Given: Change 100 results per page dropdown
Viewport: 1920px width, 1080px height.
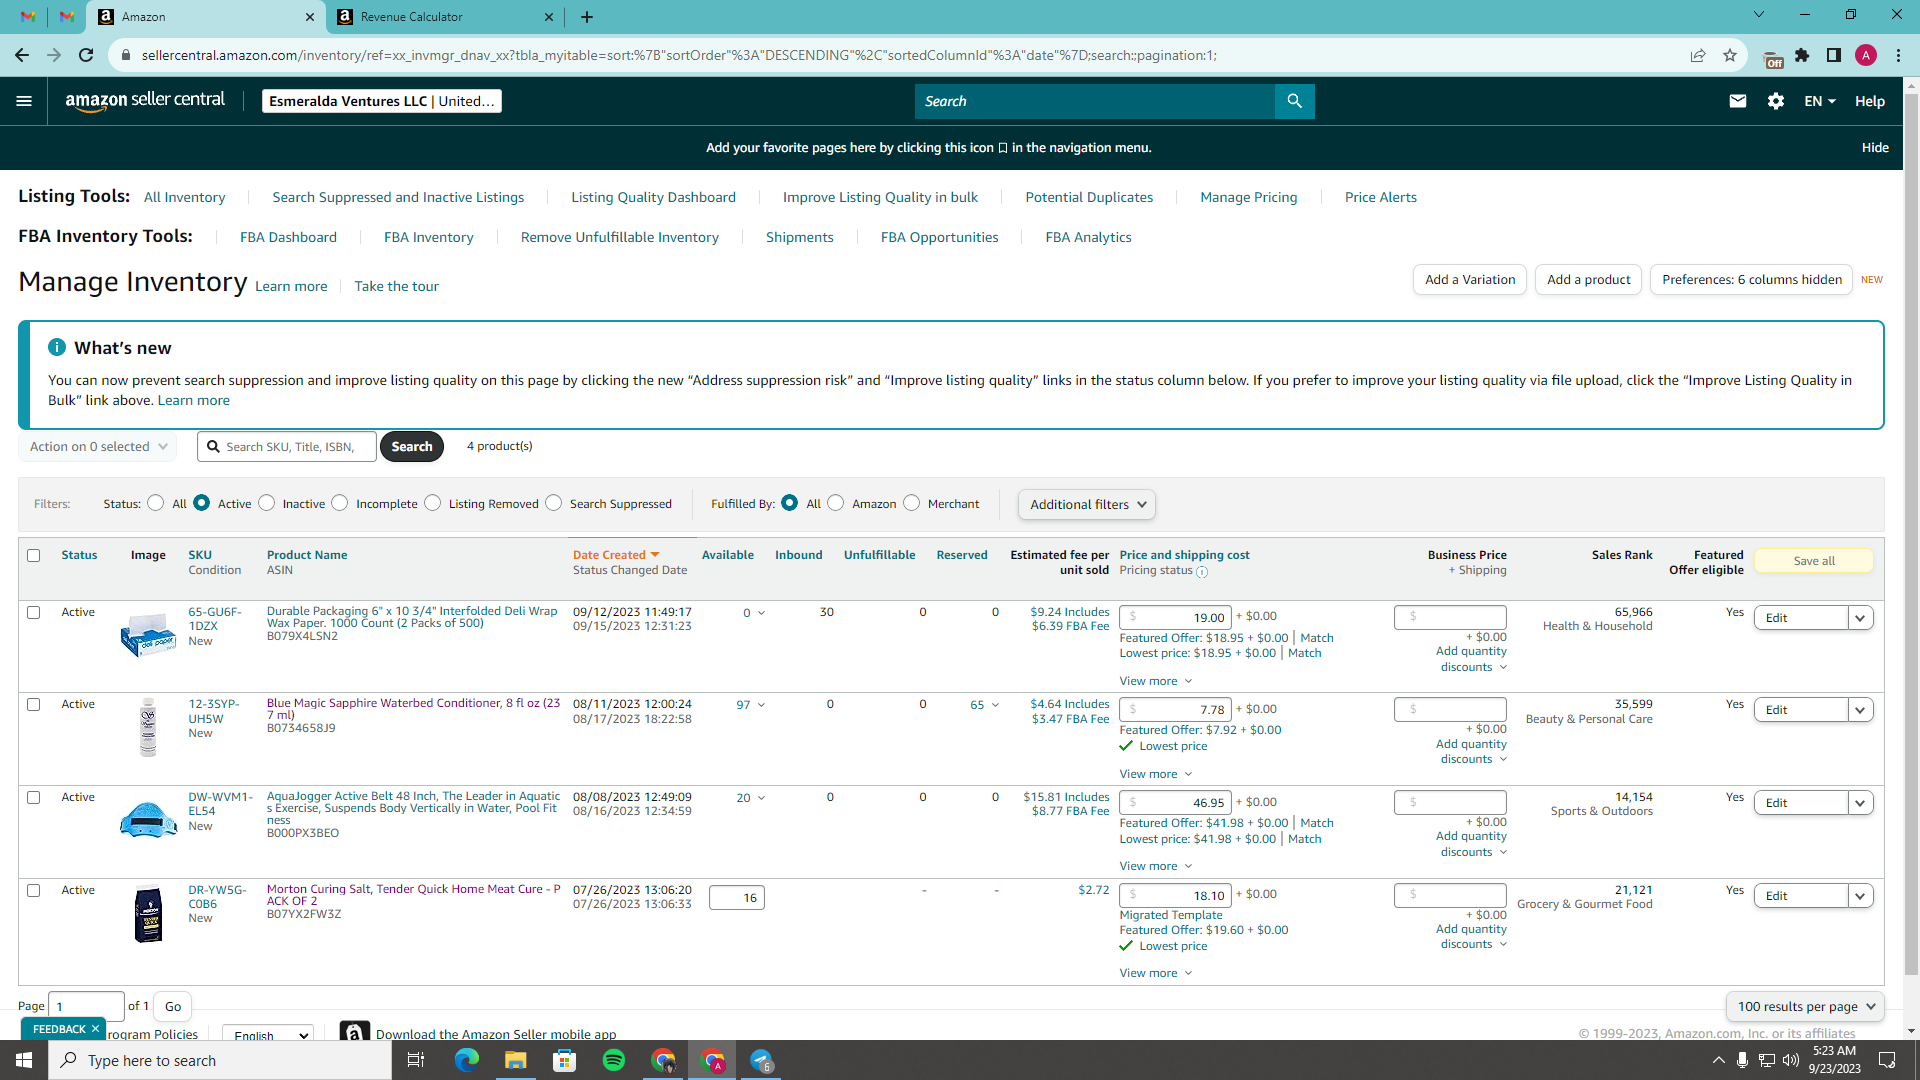Looking at the screenshot, I should [1805, 1007].
